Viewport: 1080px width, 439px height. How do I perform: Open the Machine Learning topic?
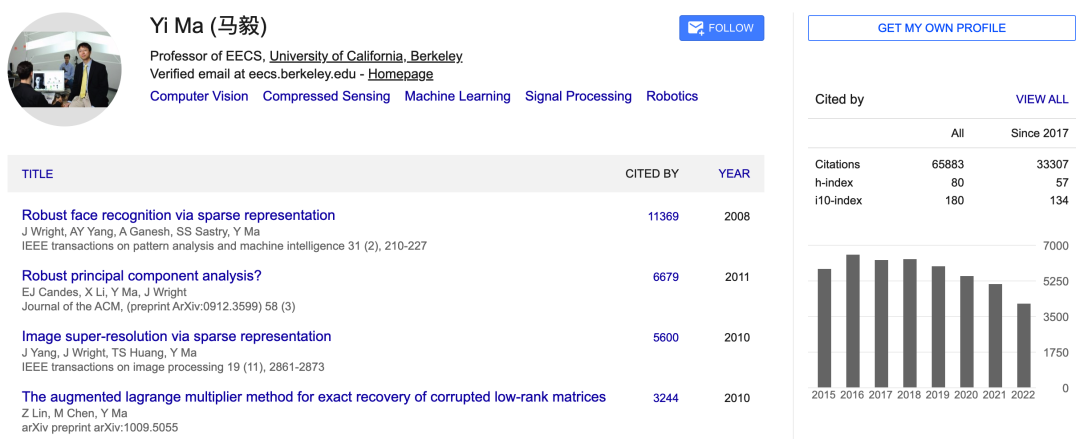tap(457, 96)
